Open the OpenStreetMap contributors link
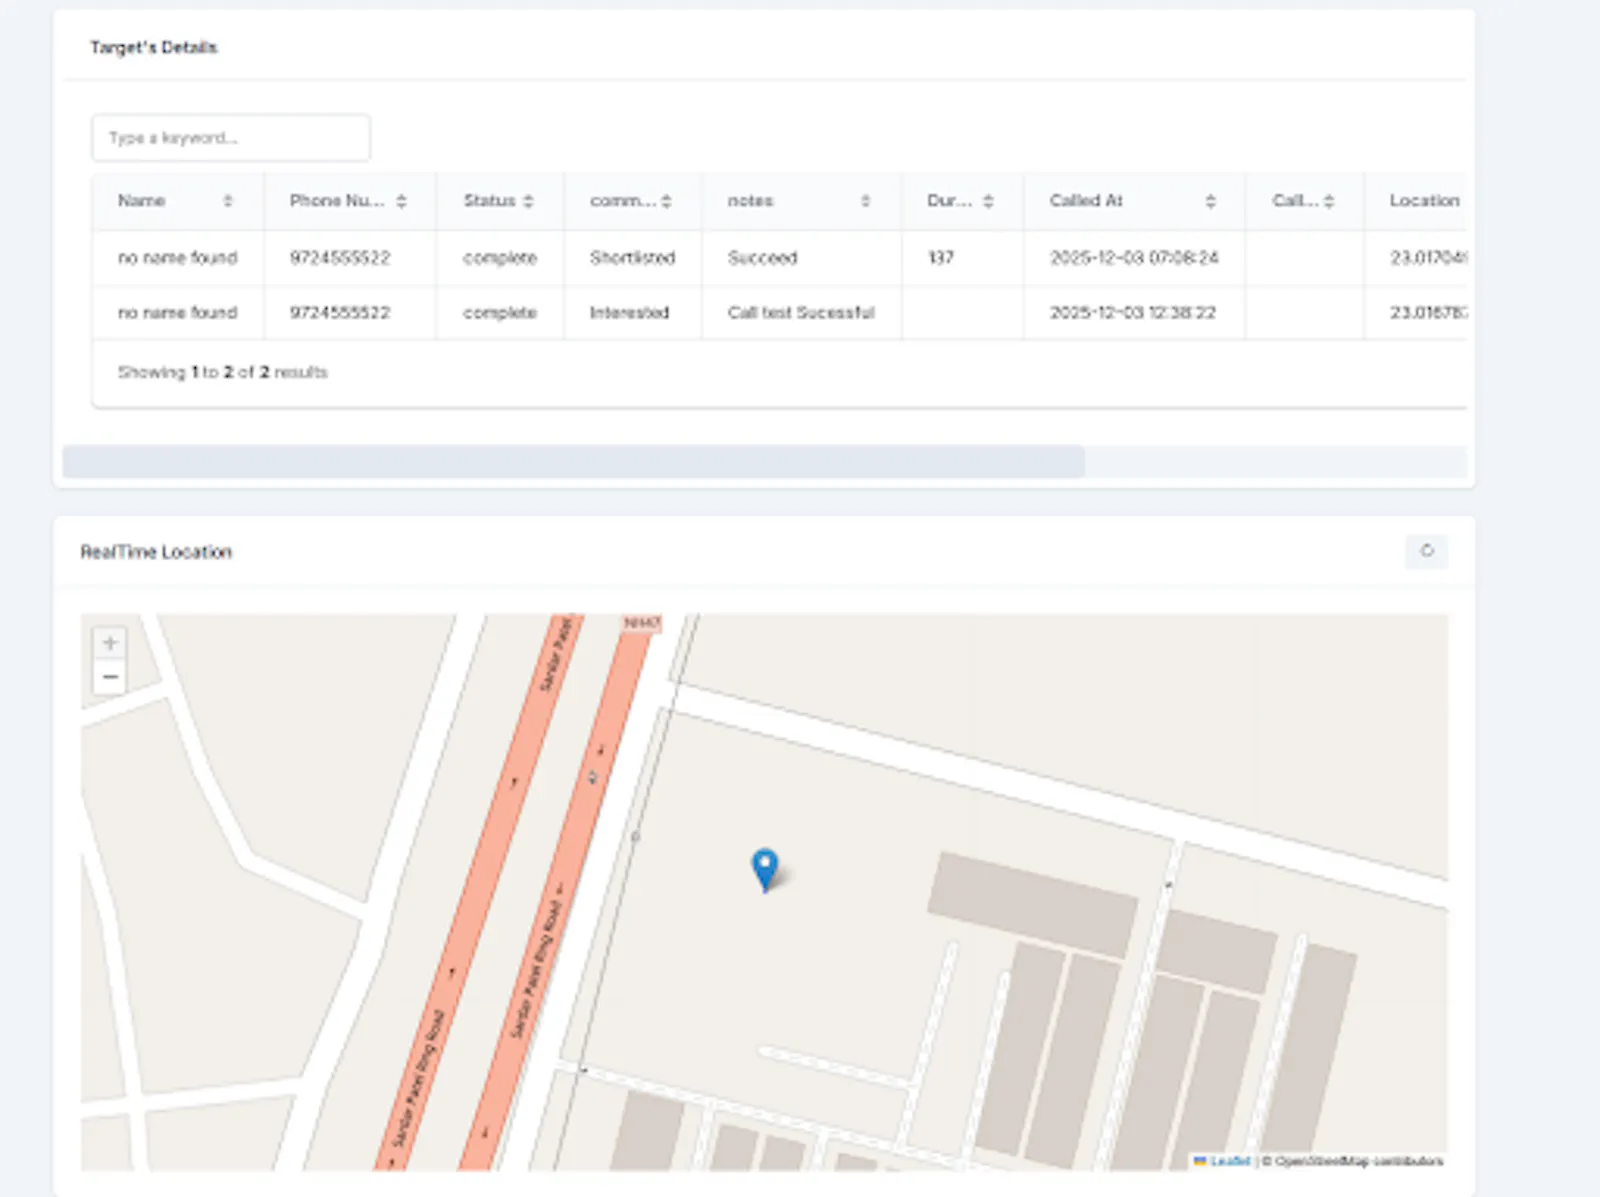1600x1197 pixels. 1359,1161
